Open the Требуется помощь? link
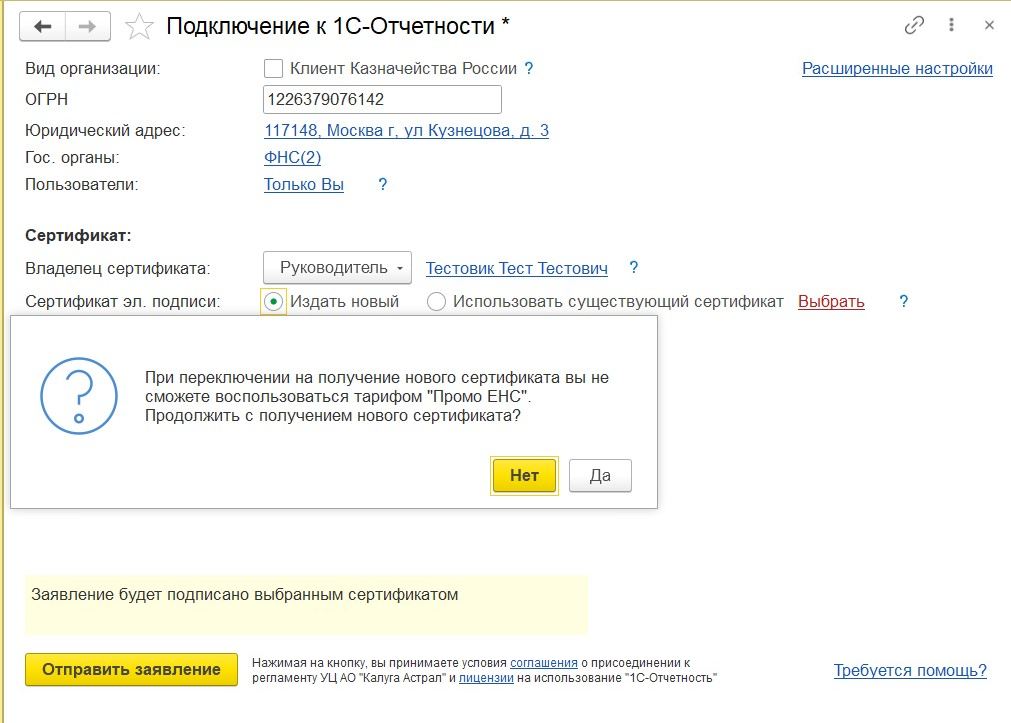1011x723 pixels. click(910, 670)
